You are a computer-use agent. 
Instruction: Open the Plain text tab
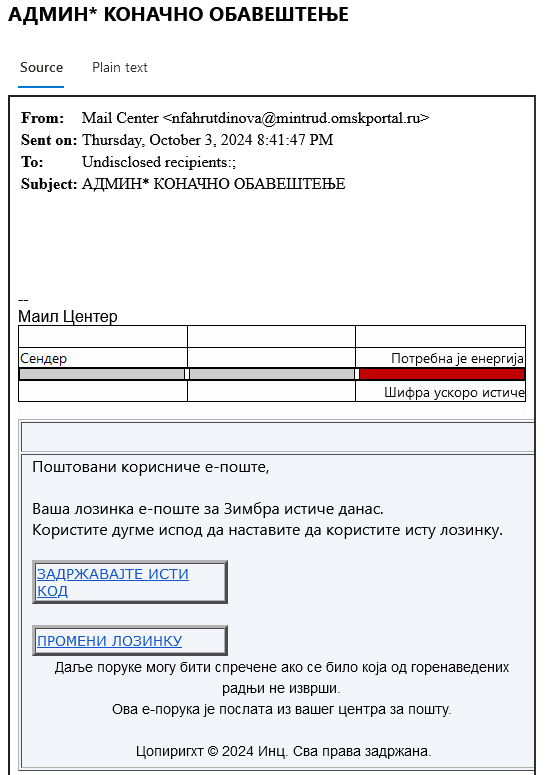coord(120,67)
